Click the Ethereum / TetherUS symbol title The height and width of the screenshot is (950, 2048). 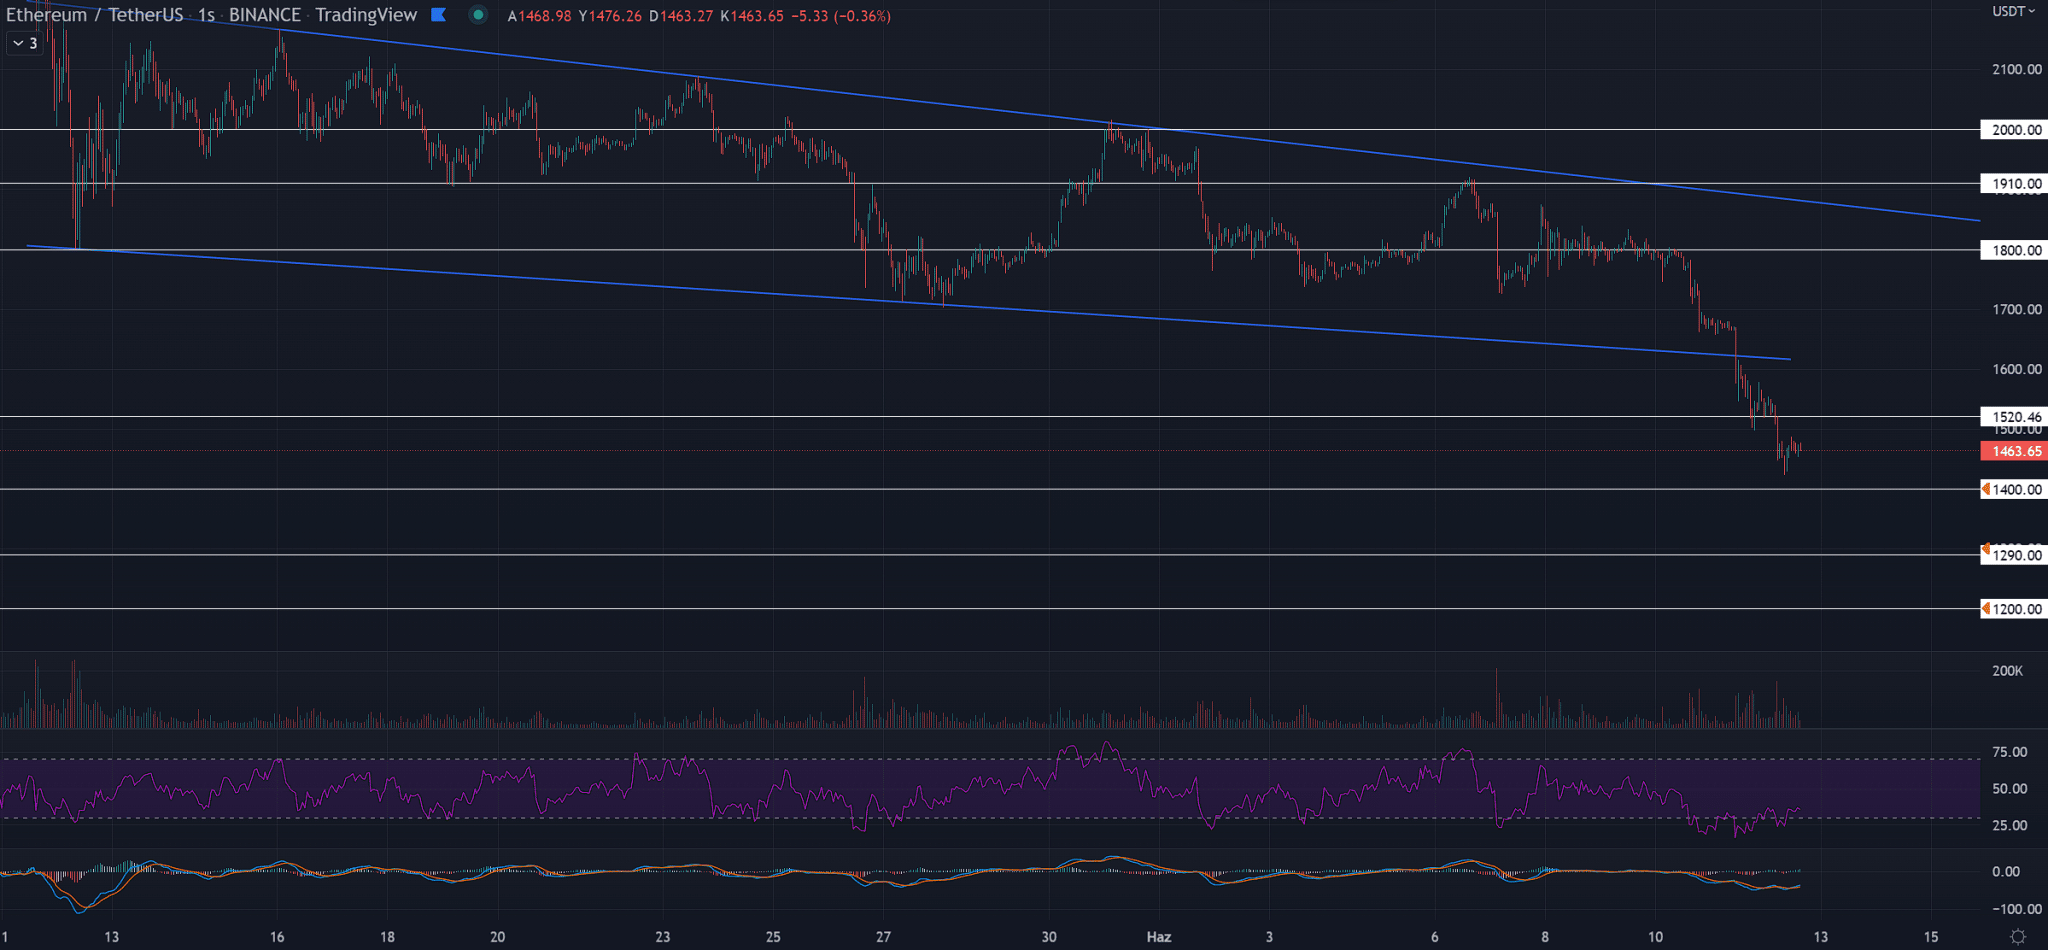[96, 15]
